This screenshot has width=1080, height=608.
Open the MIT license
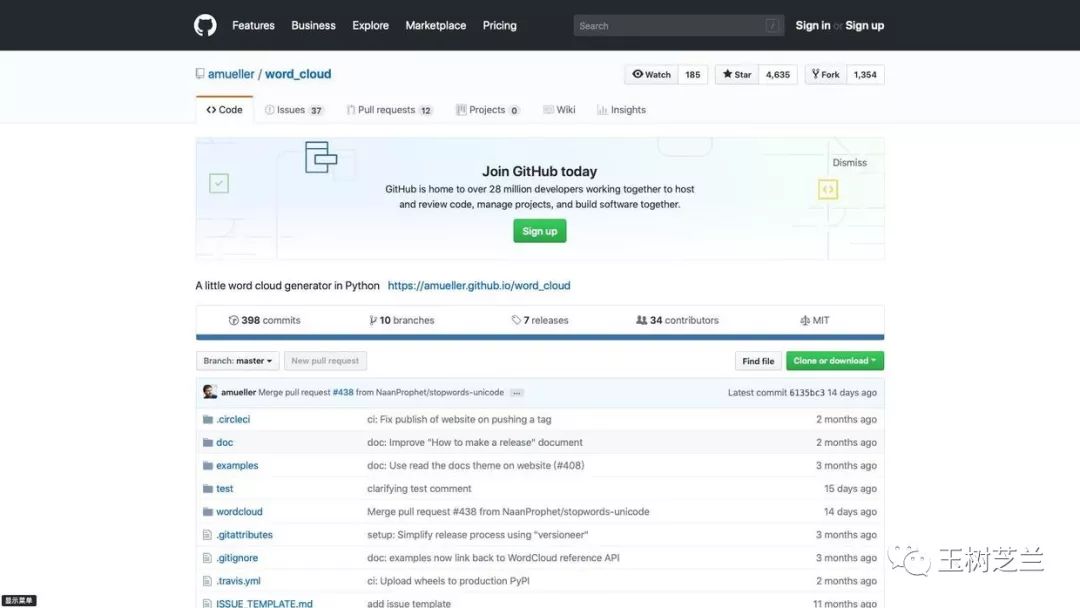pos(815,320)
